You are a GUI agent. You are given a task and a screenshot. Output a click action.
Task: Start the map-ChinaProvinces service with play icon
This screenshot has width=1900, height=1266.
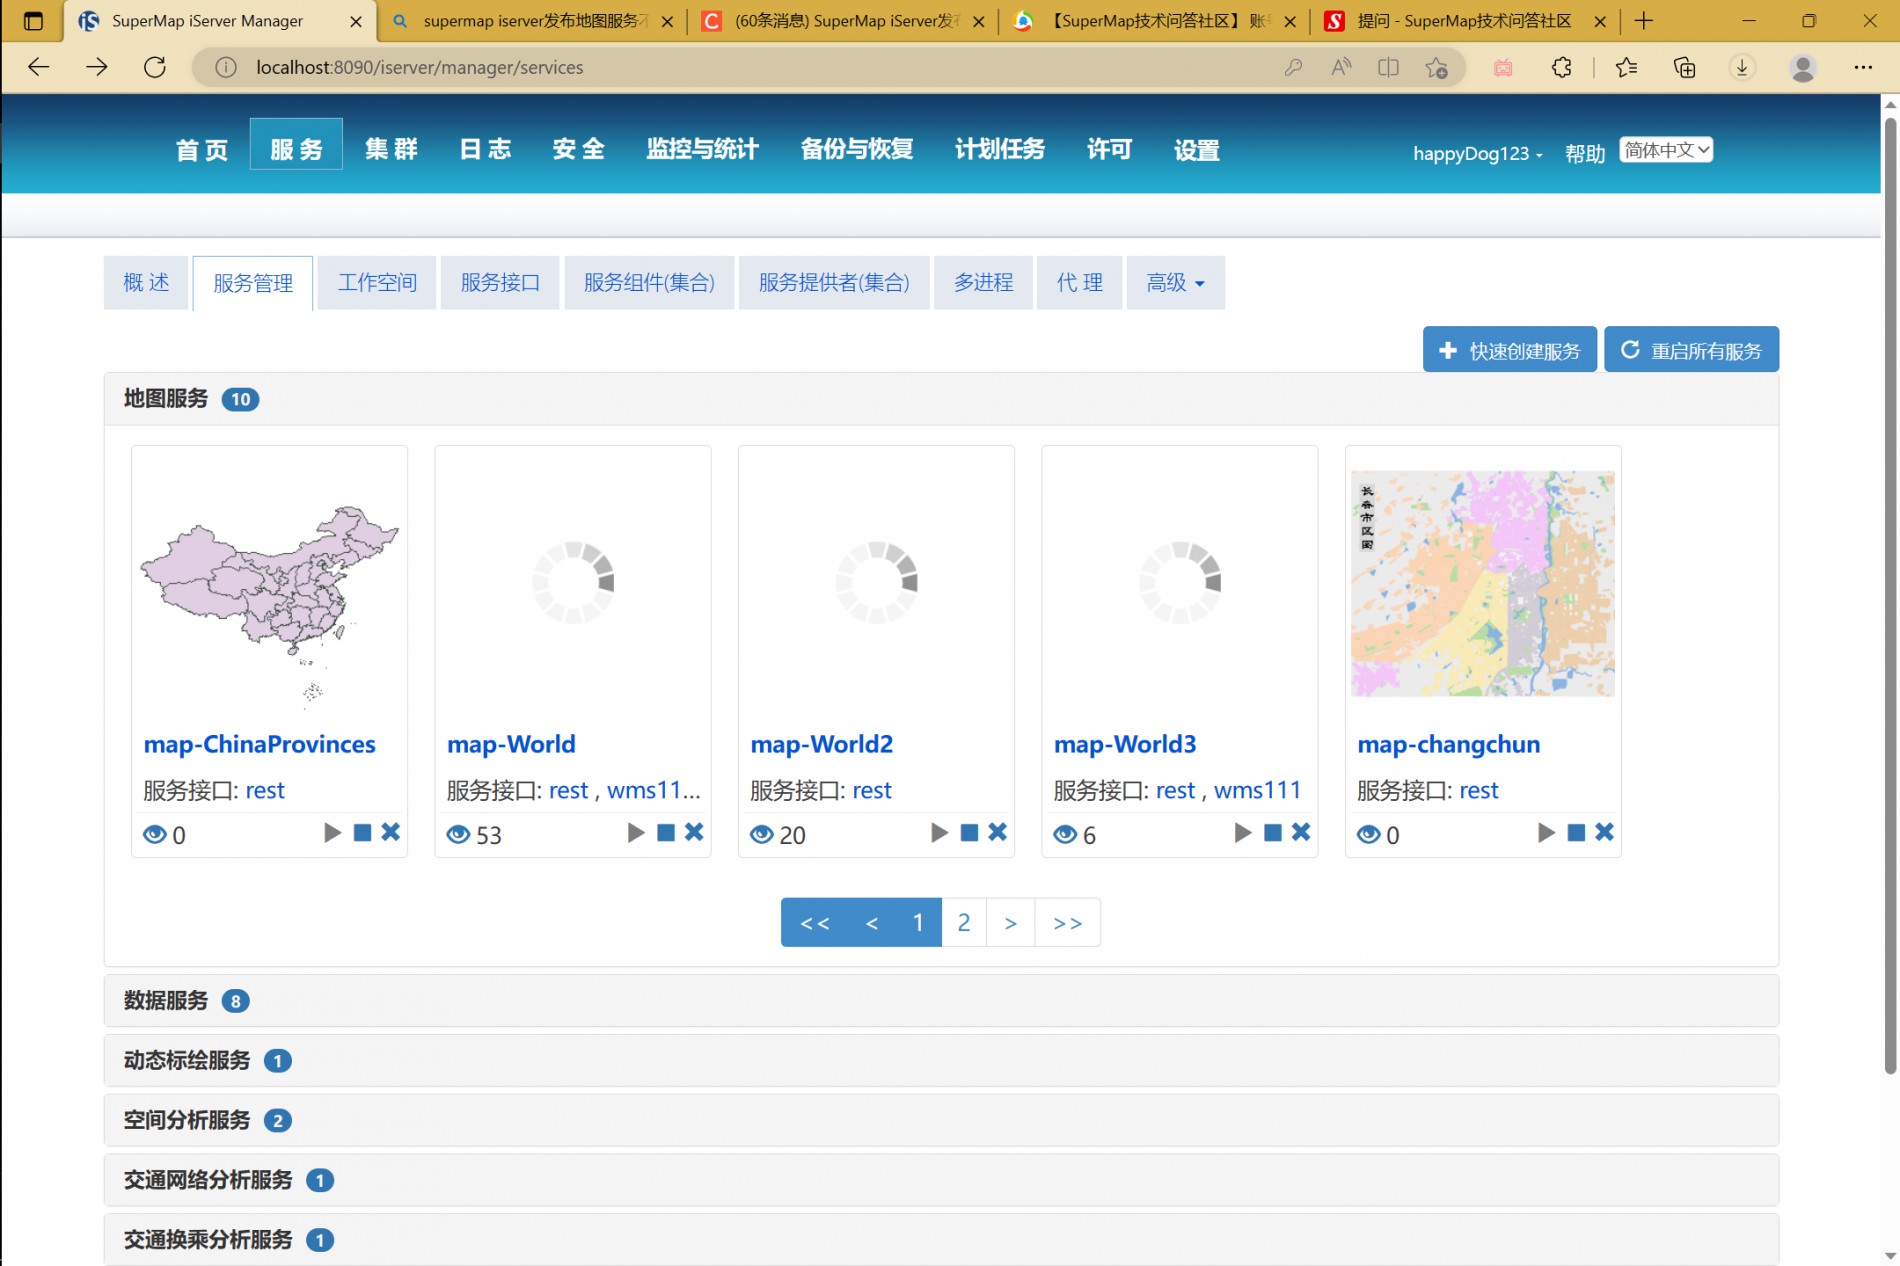332,833
